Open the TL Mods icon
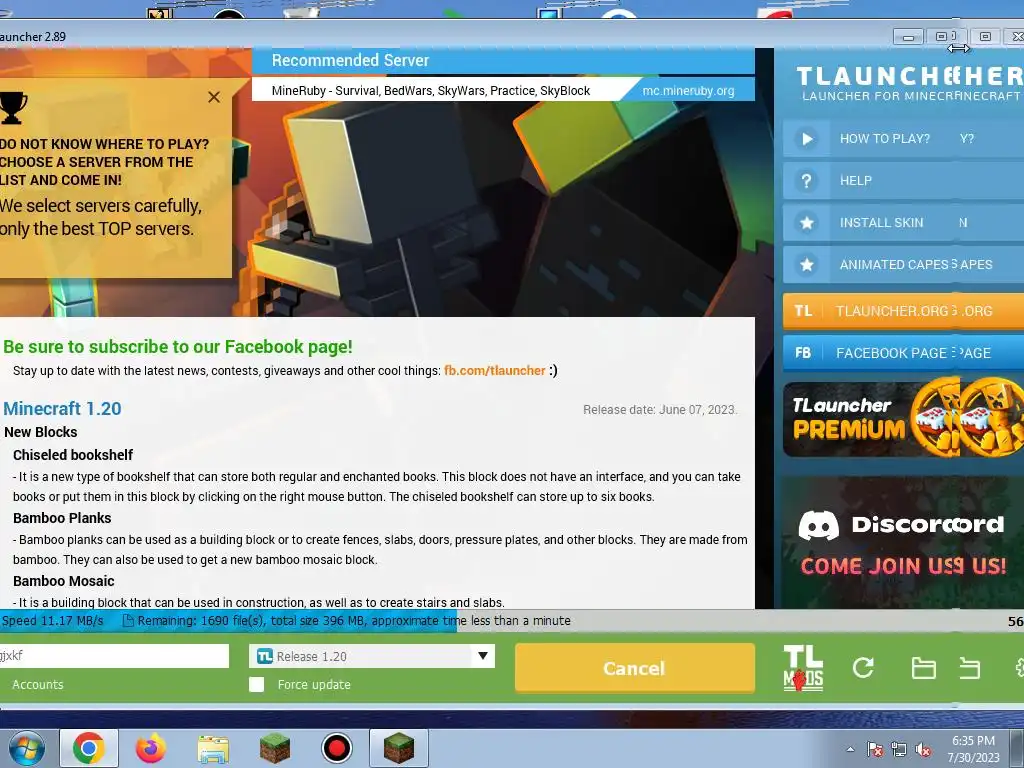The height and width of the screenshot is (768, 1024). coord(803,668)
